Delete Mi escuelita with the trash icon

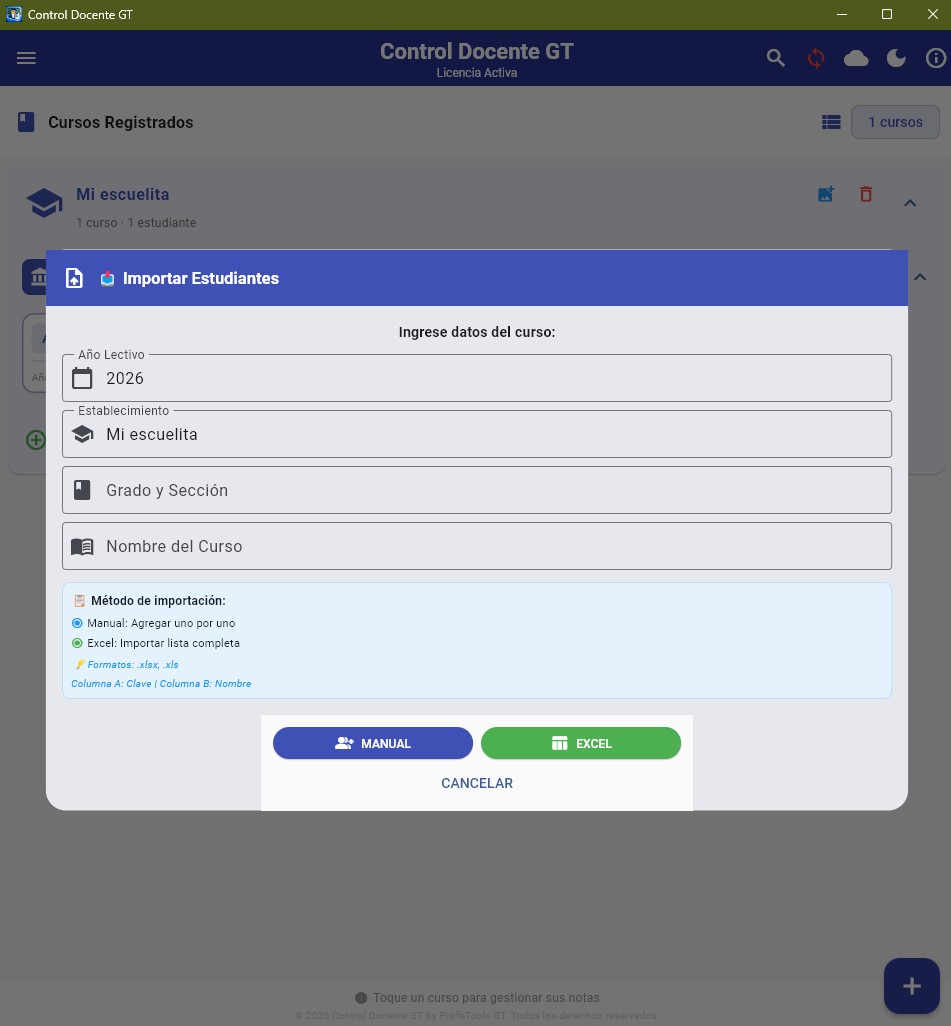tap(866, 194)
